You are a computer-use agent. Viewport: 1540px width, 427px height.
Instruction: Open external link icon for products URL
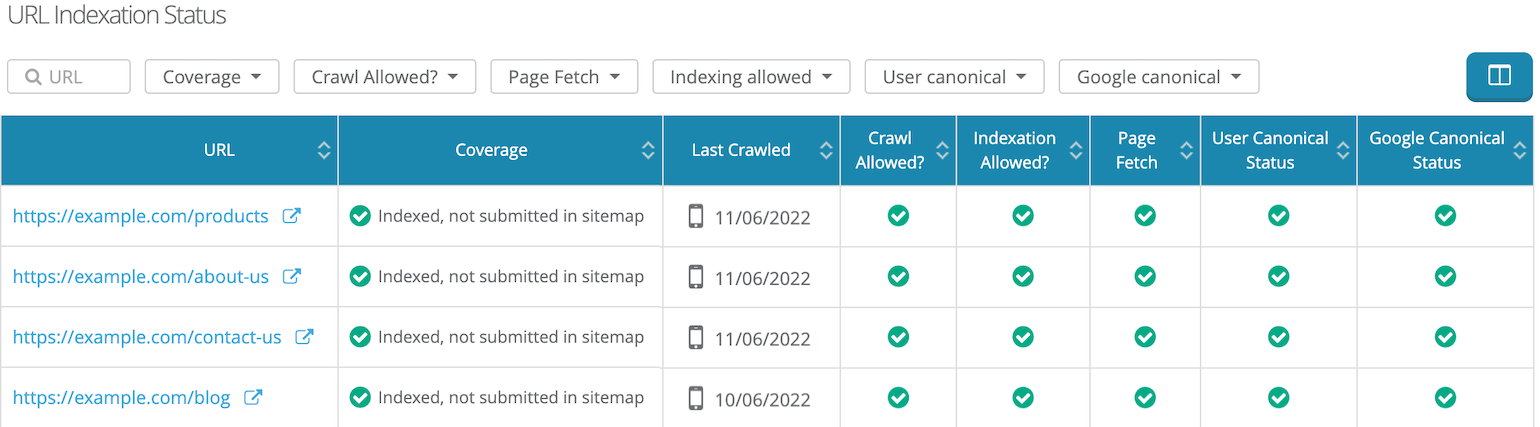coord(291,216)
